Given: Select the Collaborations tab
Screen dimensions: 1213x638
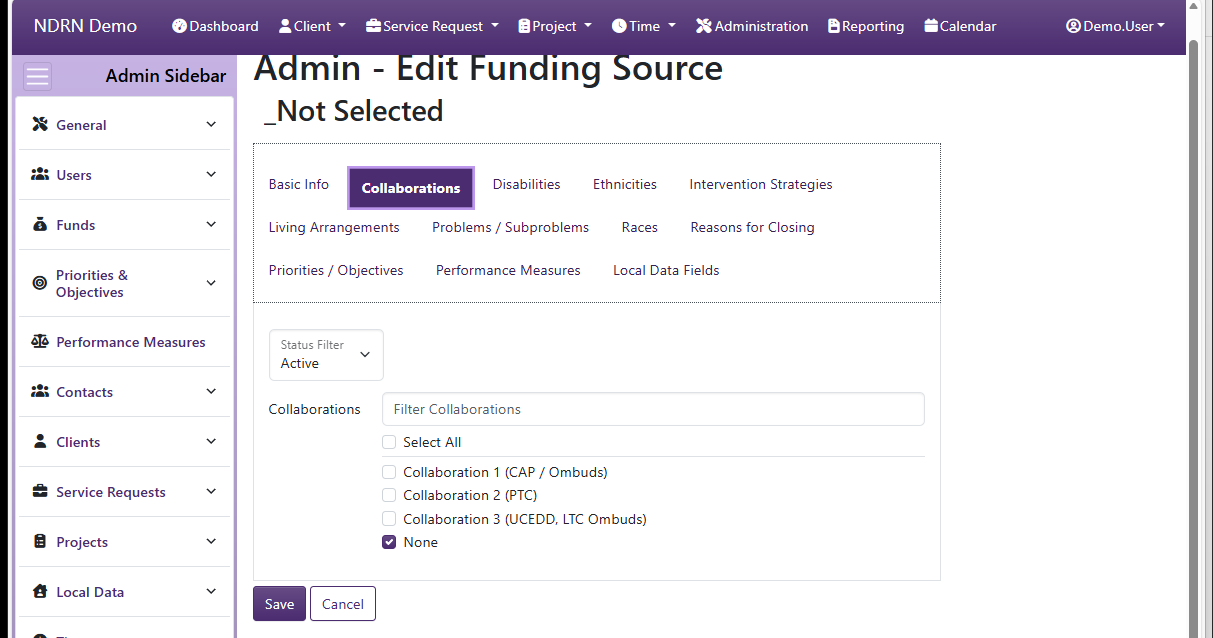Looking at the screenshot, I should [411, 188].
